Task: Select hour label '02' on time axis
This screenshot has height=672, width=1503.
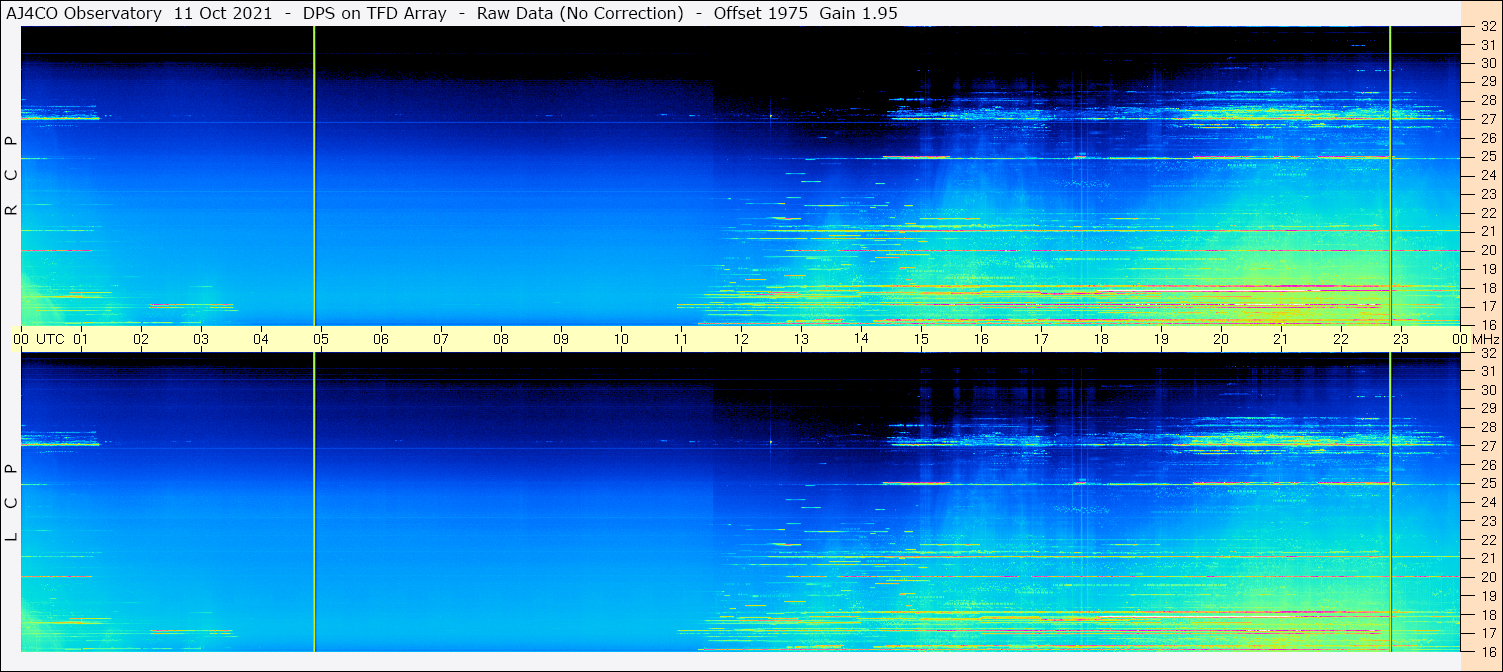Action: 141,339
